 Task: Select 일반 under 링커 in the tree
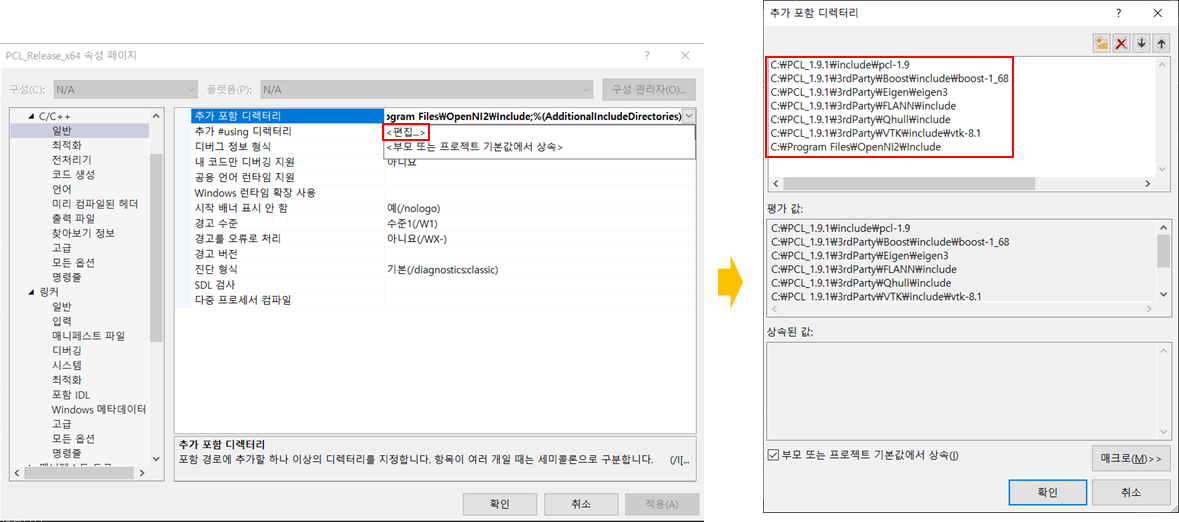pos(62,306)
